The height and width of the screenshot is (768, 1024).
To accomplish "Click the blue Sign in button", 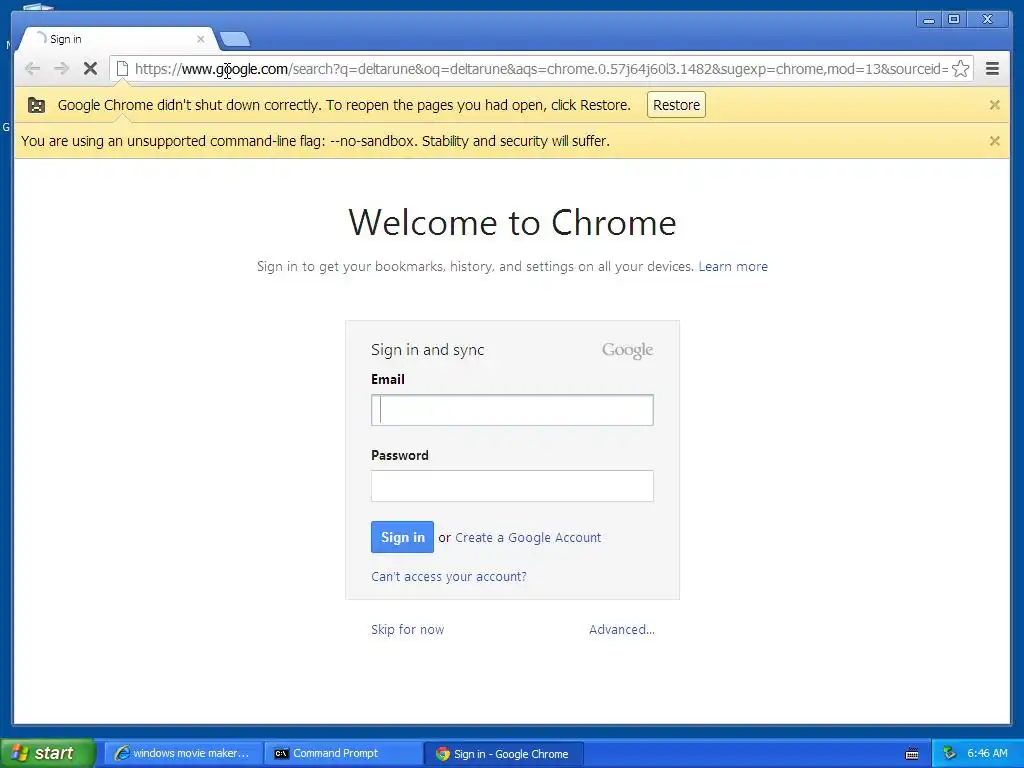I will pyautogui.click(x=402, y=537).
